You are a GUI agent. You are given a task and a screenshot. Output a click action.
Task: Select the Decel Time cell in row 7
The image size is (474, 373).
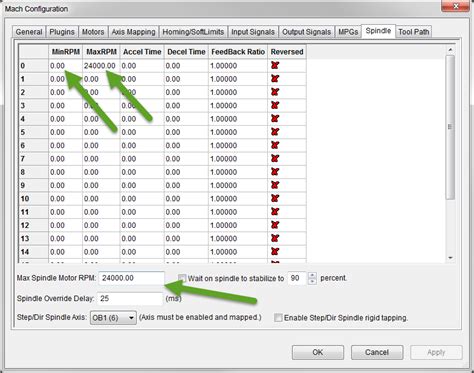point(186,159)
